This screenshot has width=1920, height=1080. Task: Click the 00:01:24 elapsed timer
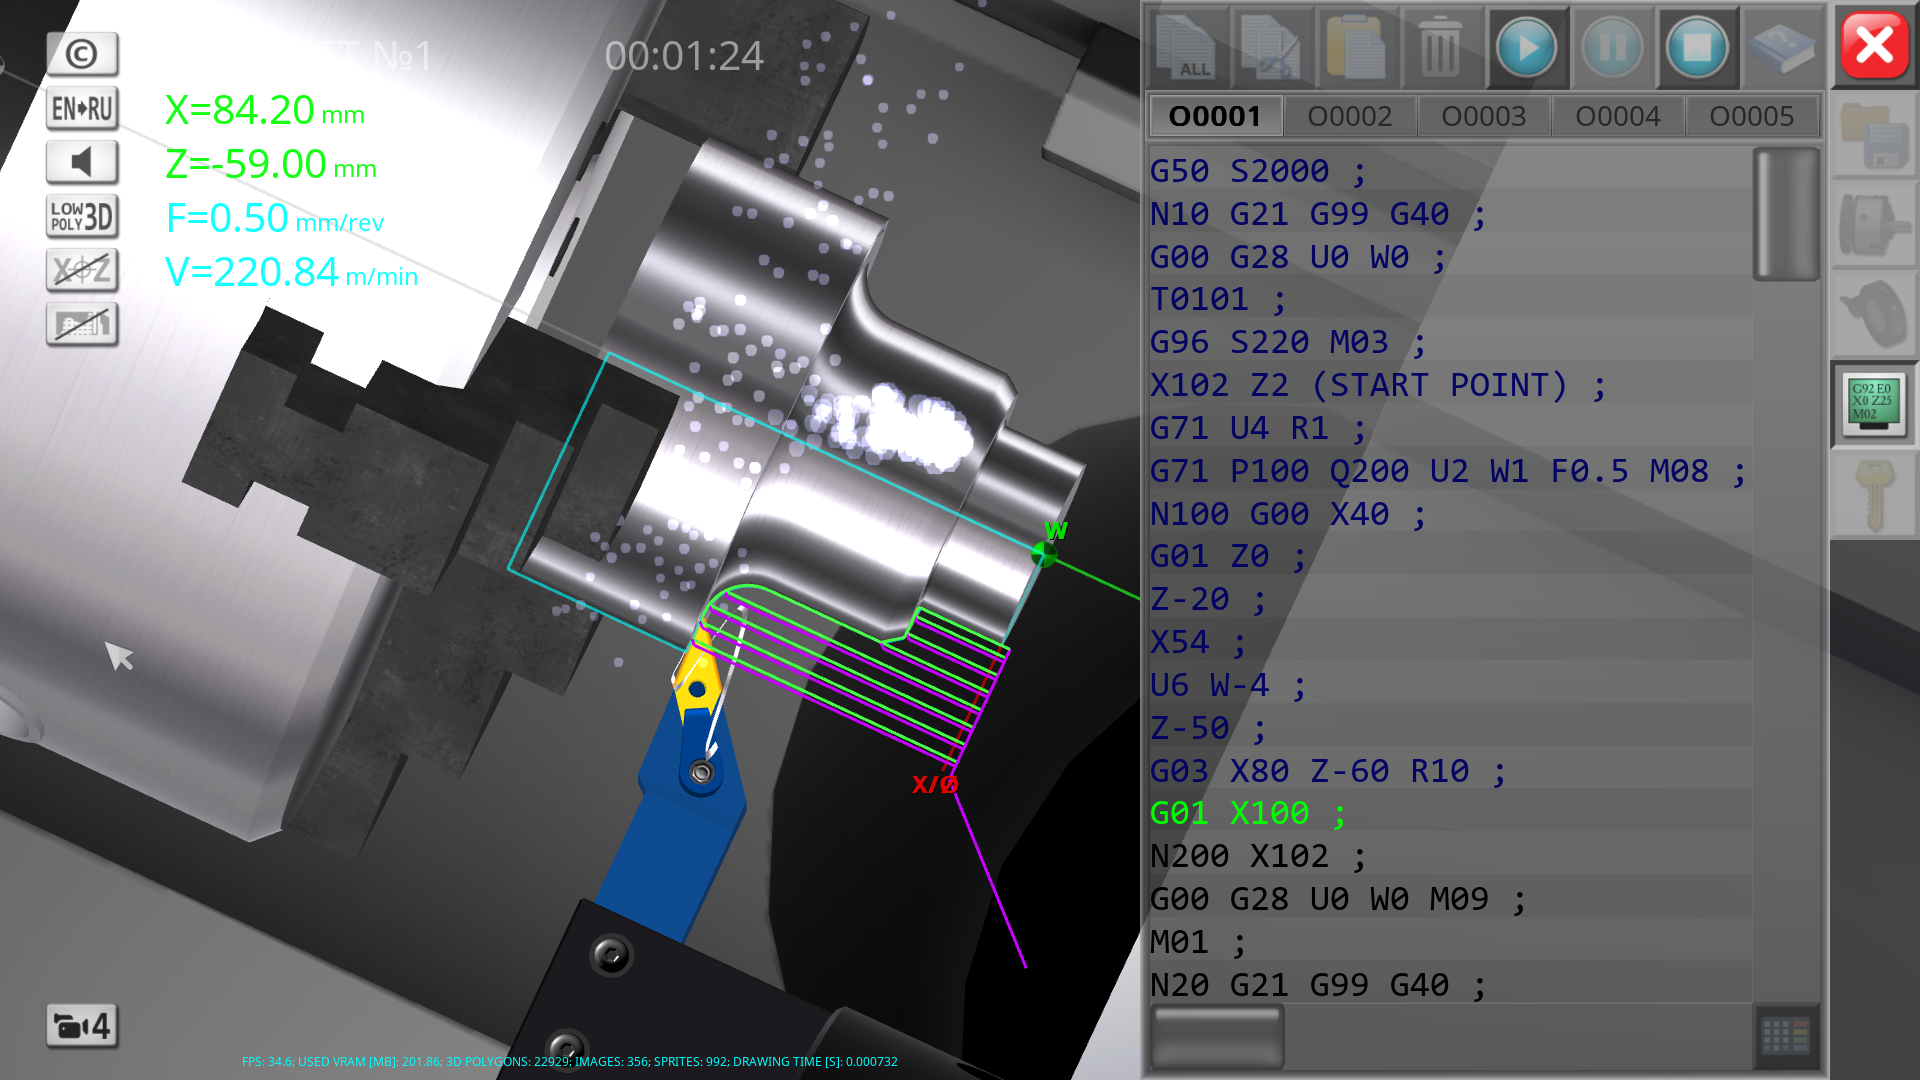684,56
